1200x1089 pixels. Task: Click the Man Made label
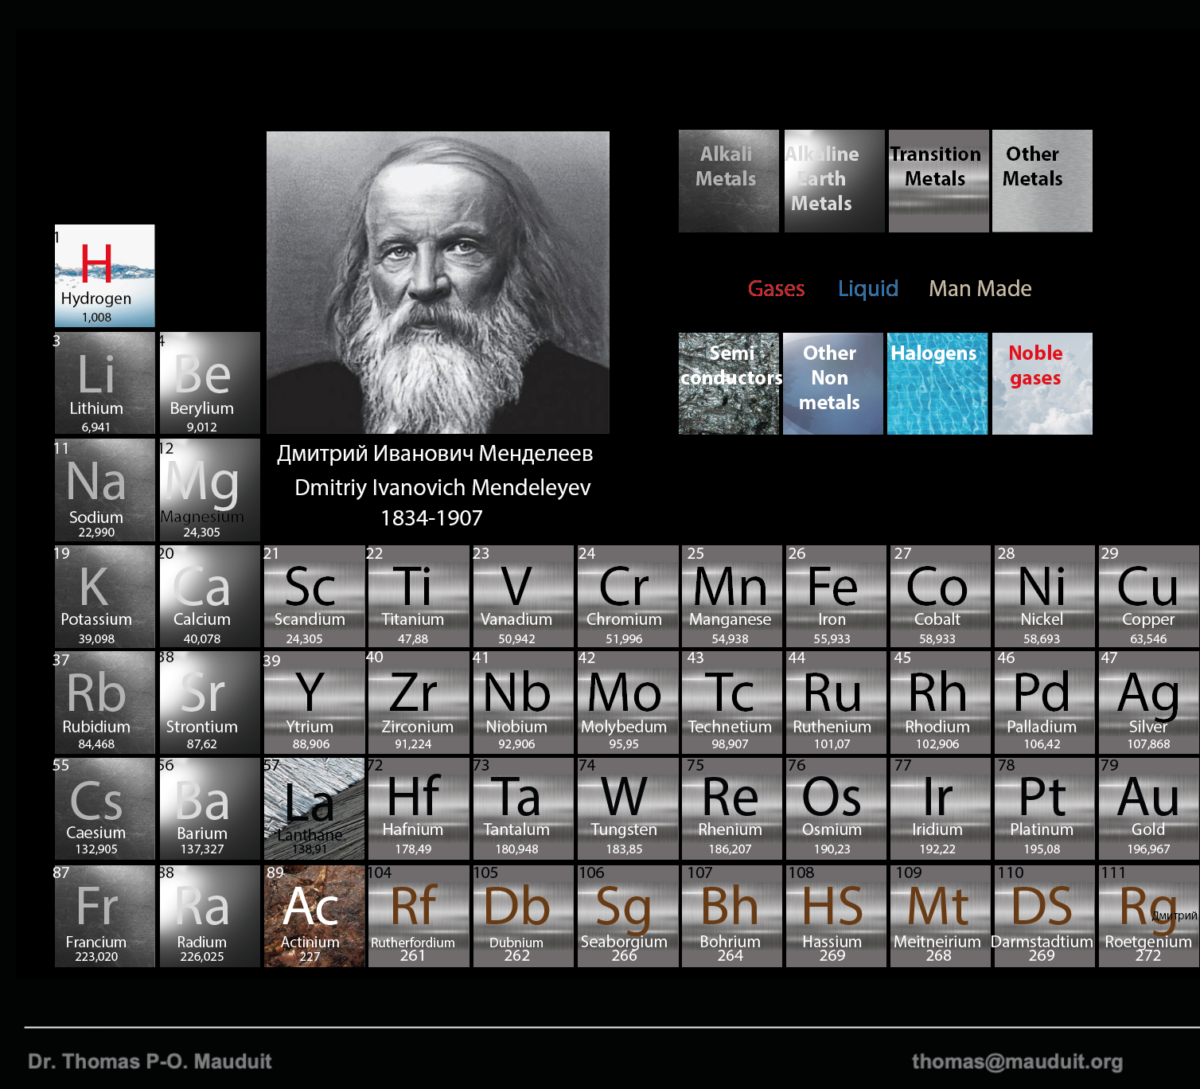[x=980, y=289]
